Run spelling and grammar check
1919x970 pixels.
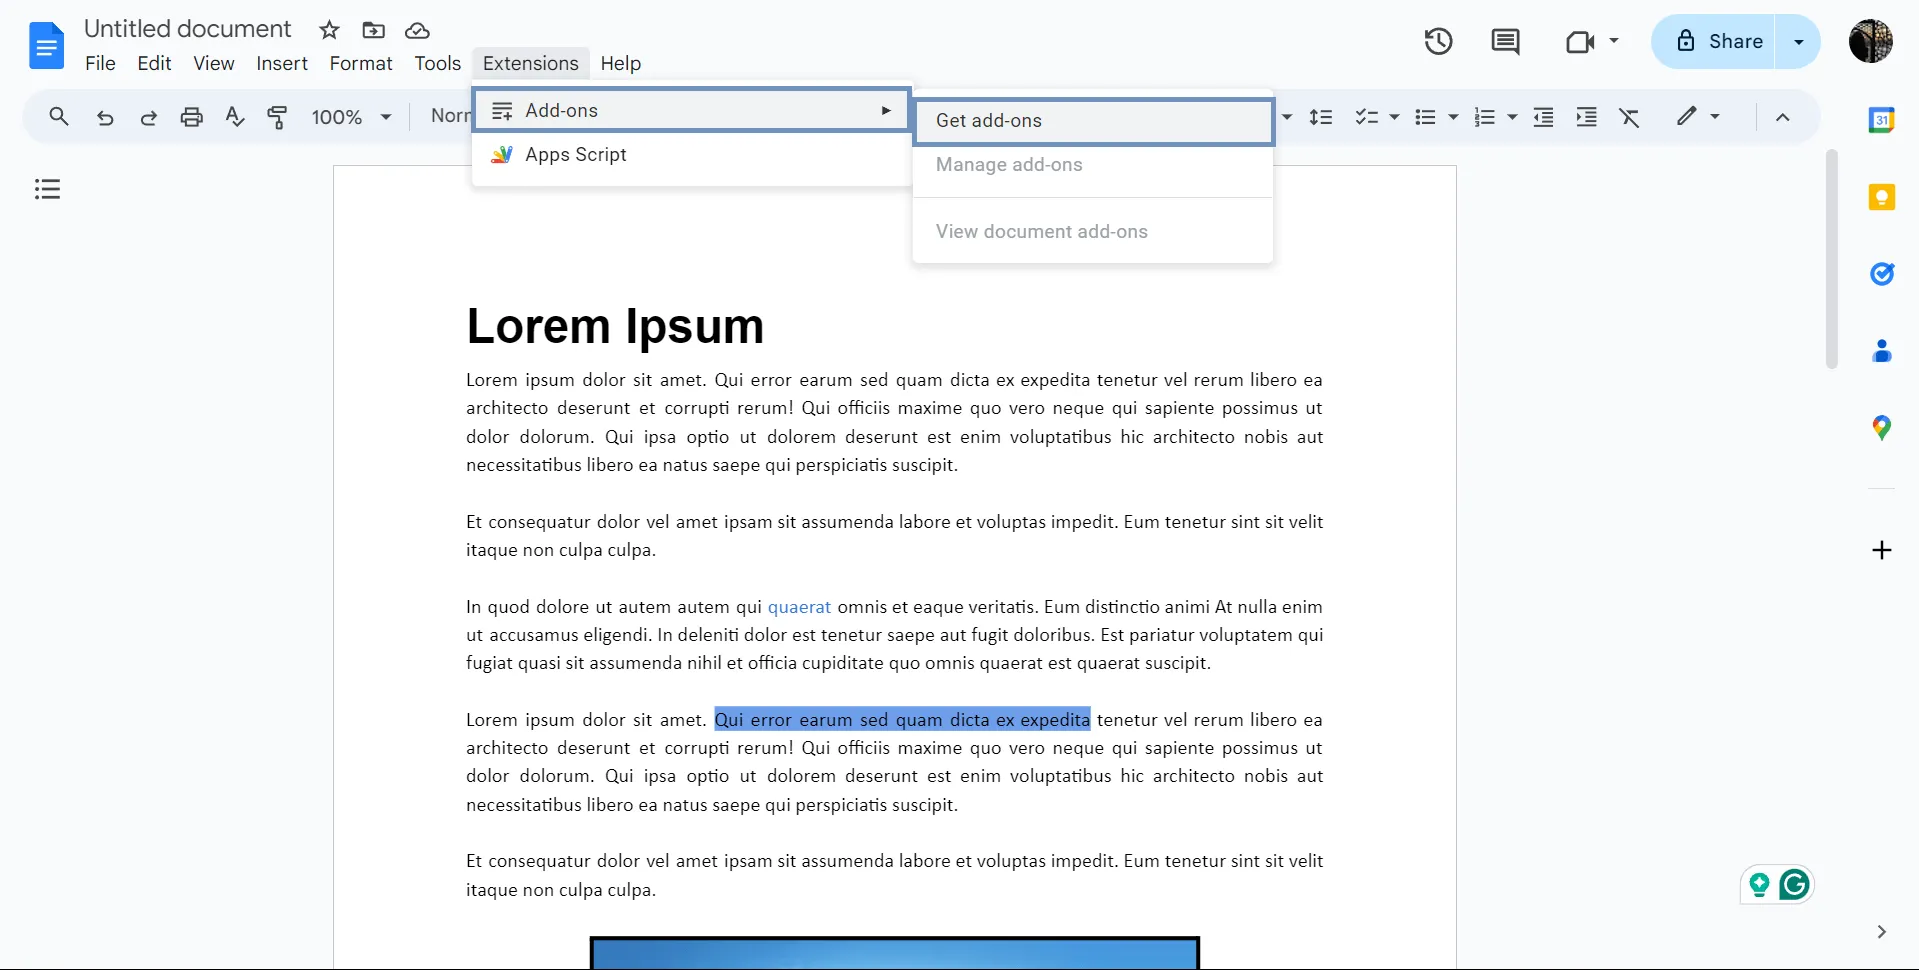coord(235,117)
